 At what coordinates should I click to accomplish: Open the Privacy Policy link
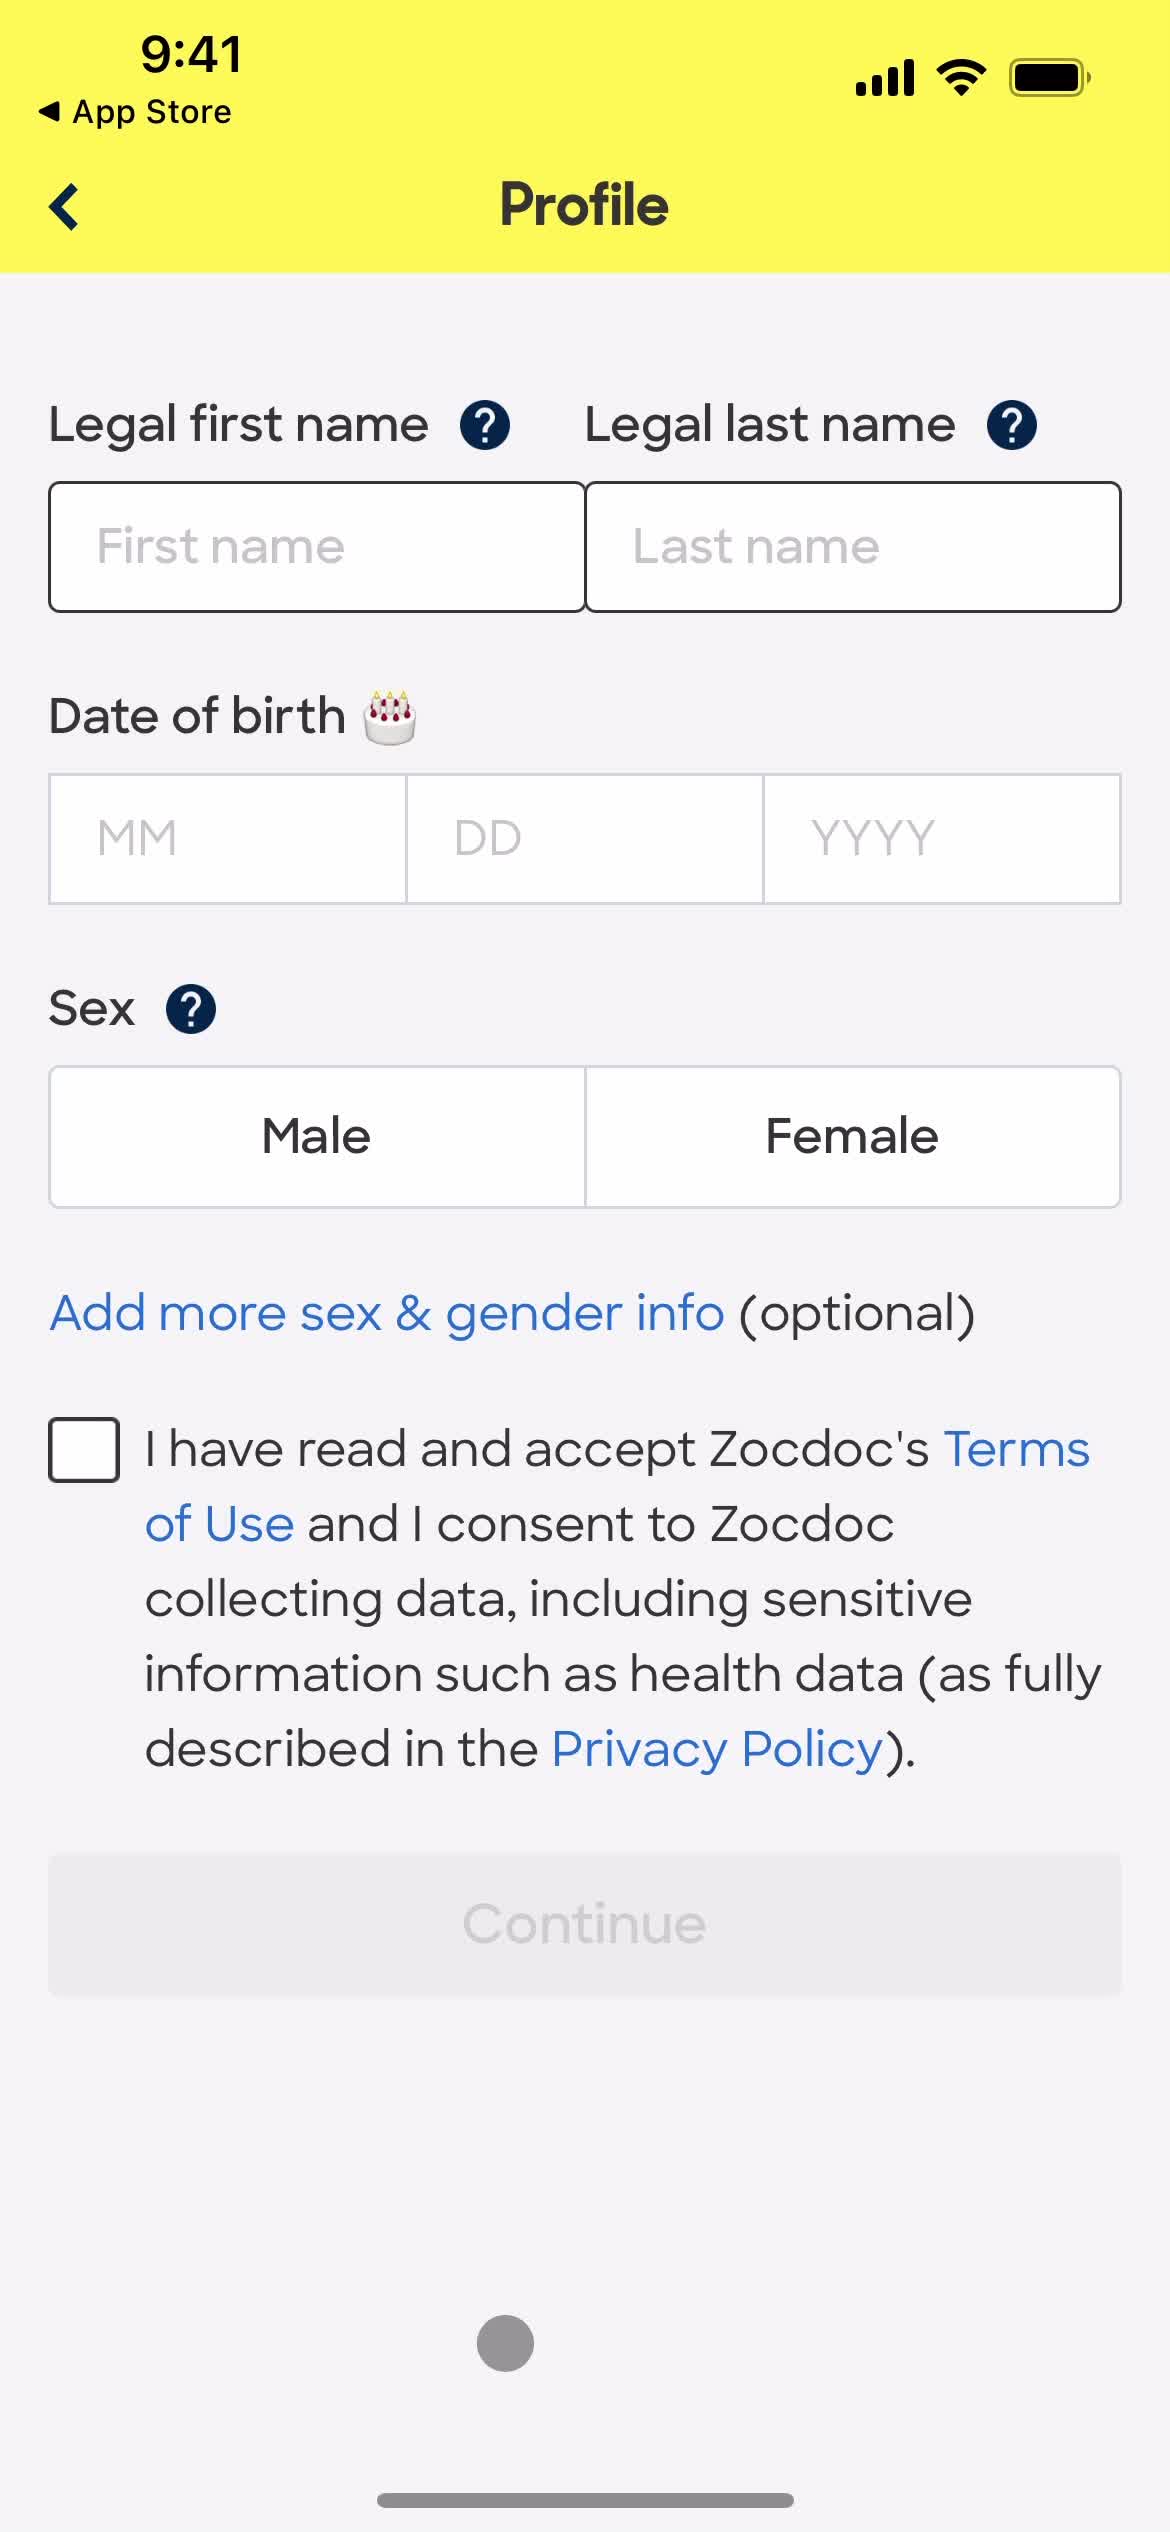717,1749
